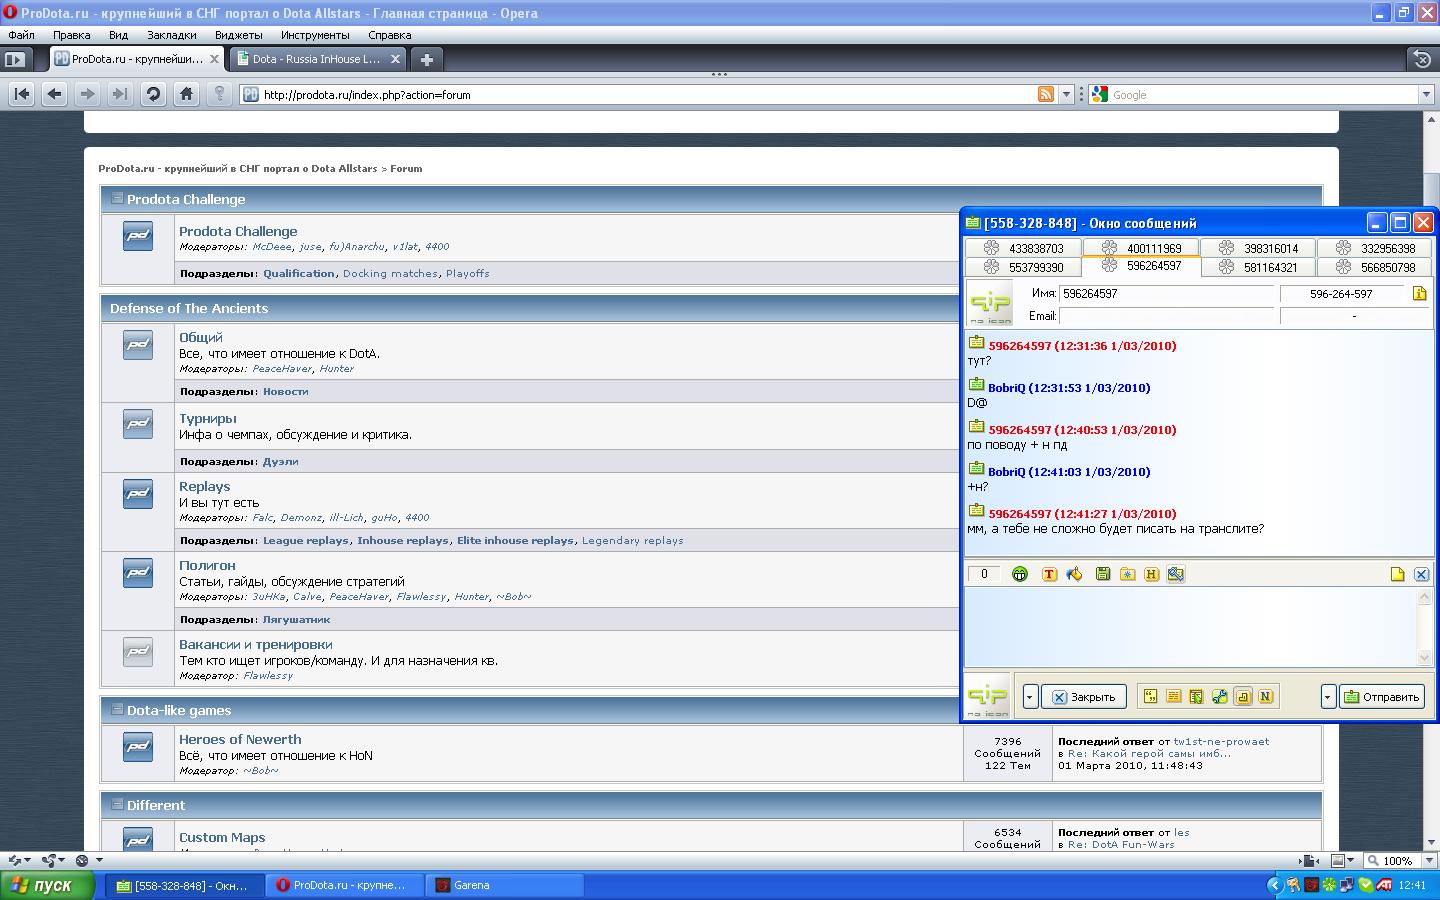Screen dimensions: 1440x900
Task: Click the green ICQ flower tray icon
Action: coord(1329,885)
